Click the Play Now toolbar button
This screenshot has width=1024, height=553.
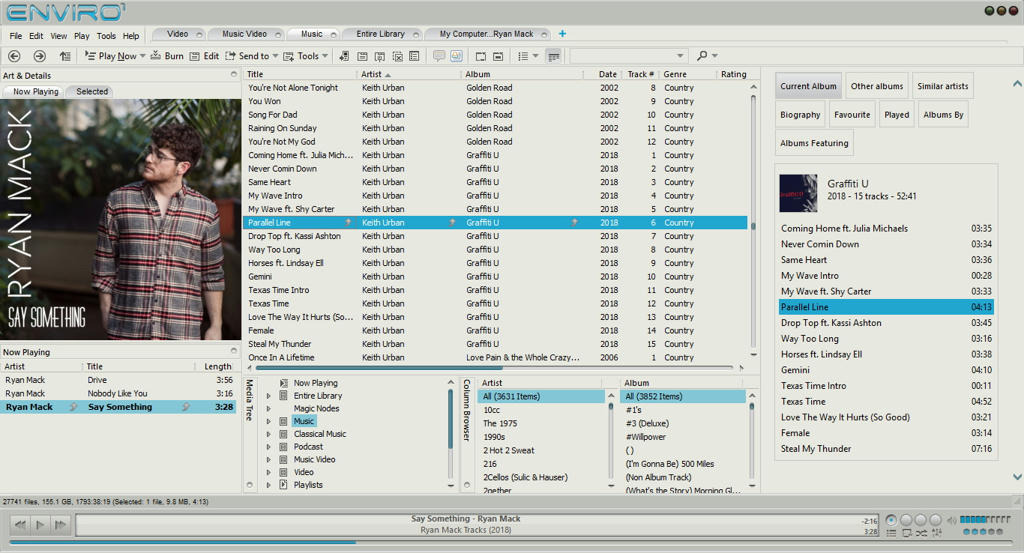point(110,56)
